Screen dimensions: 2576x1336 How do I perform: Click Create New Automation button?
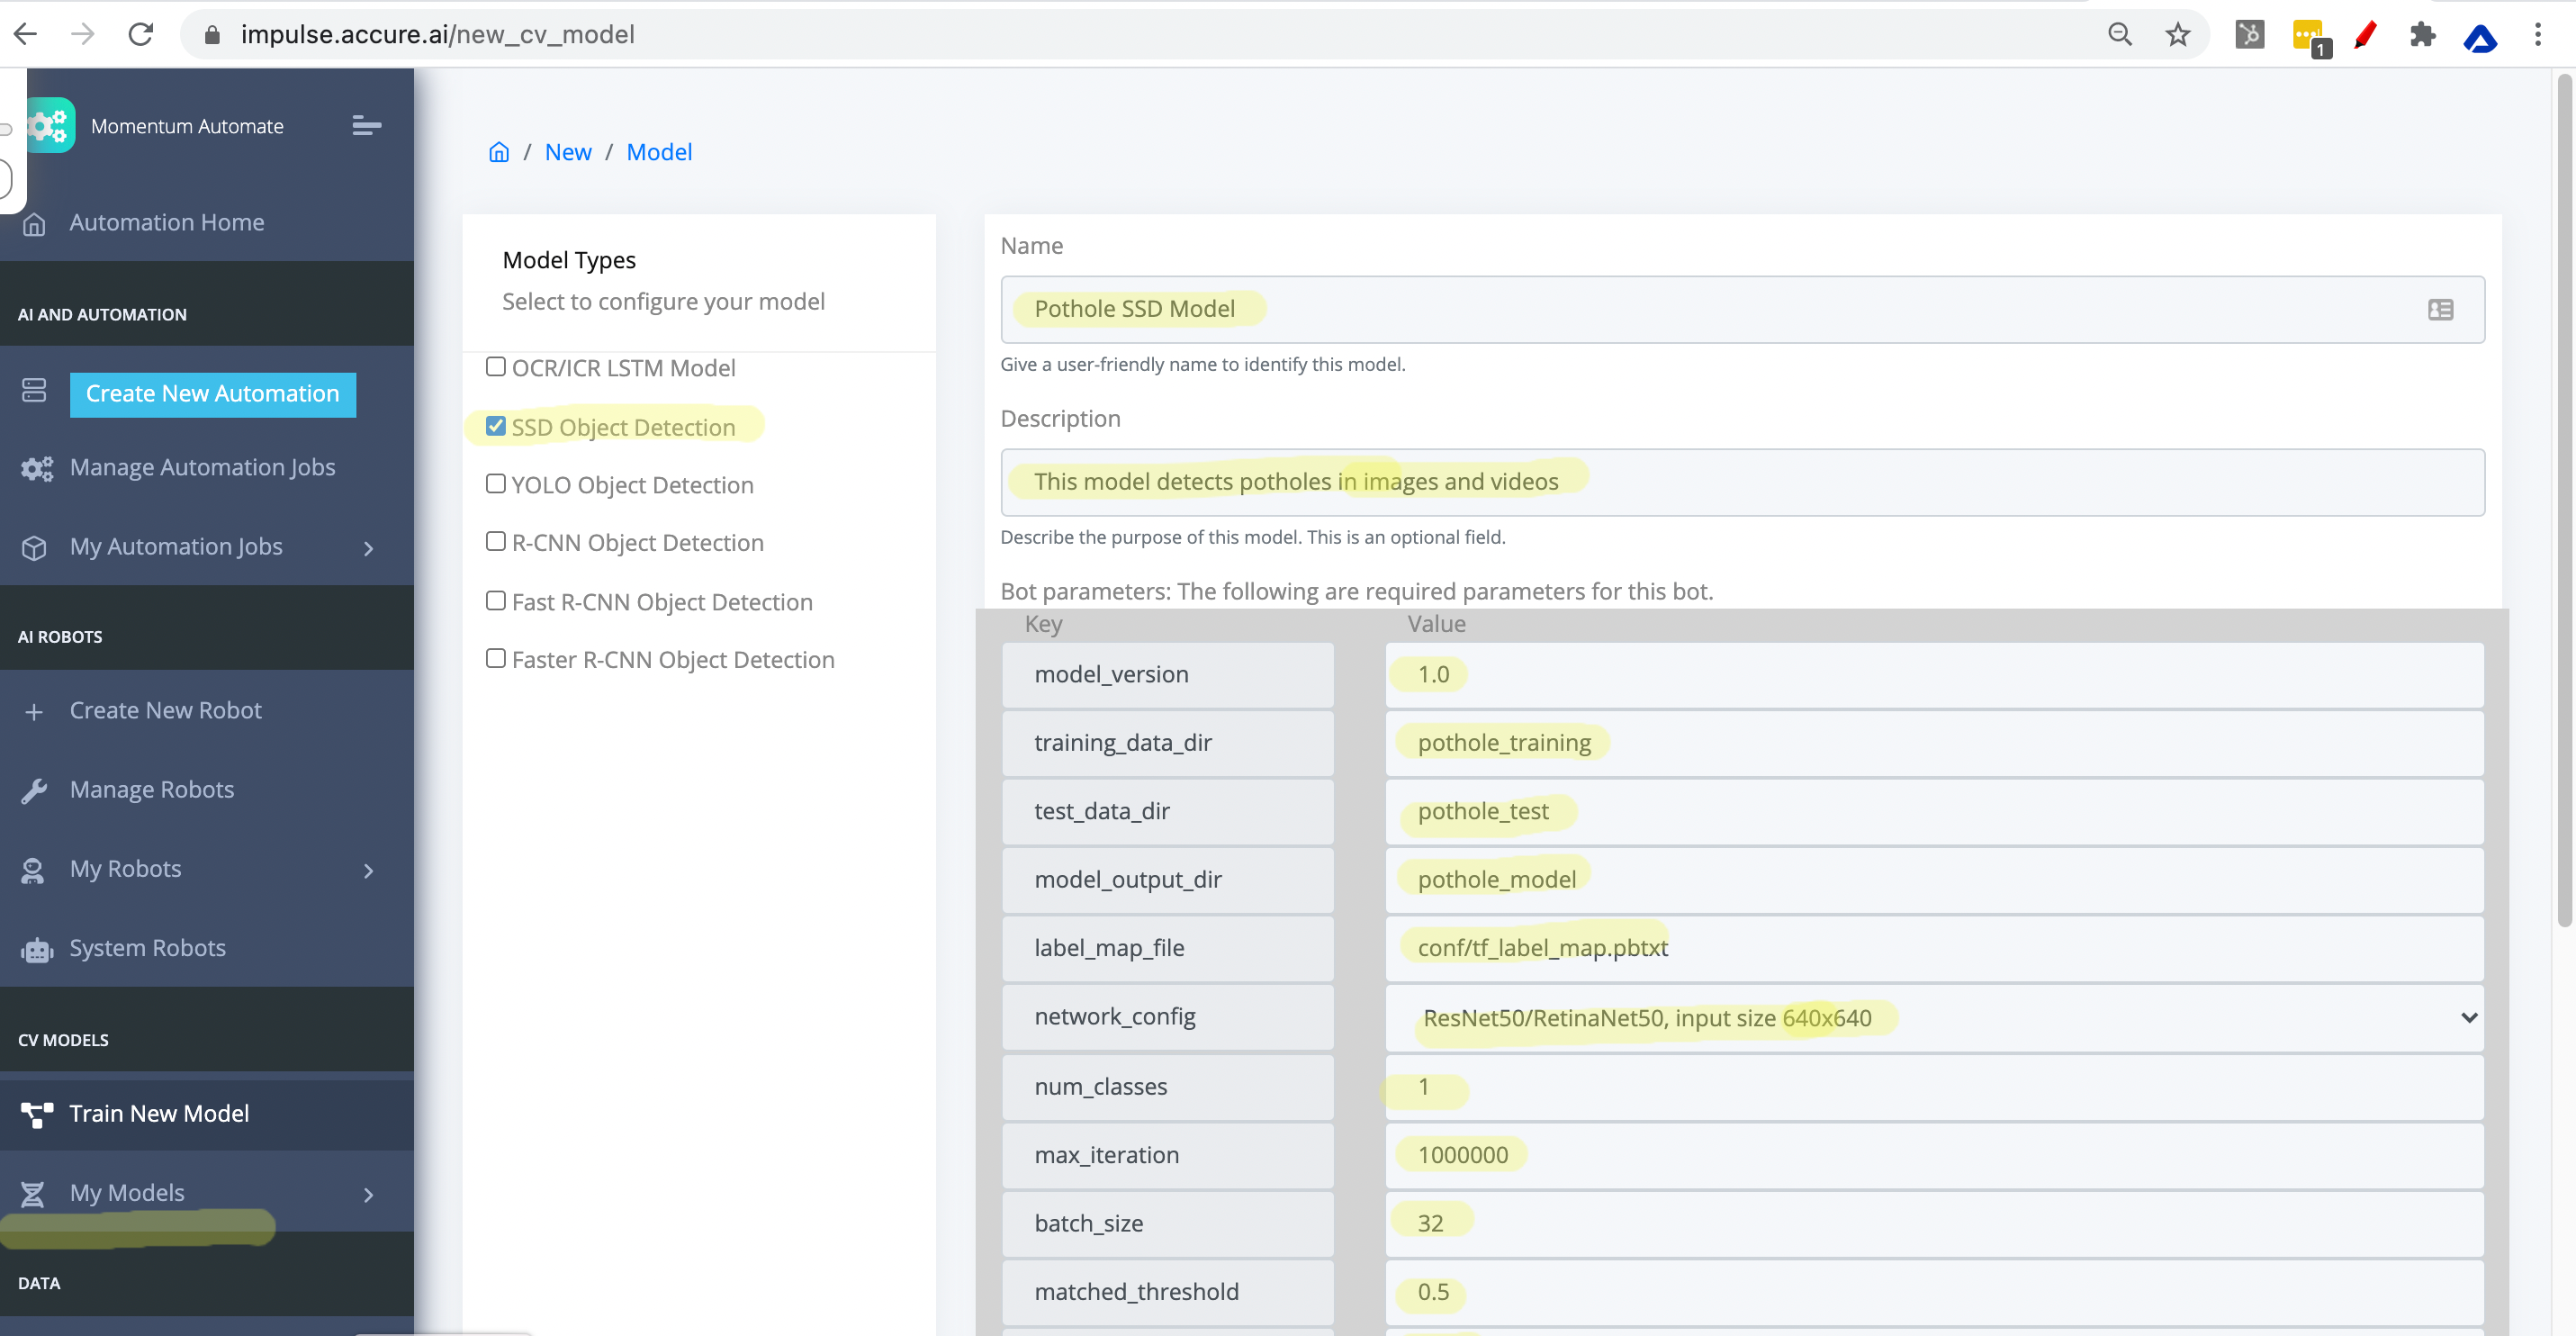pos(212,394)
